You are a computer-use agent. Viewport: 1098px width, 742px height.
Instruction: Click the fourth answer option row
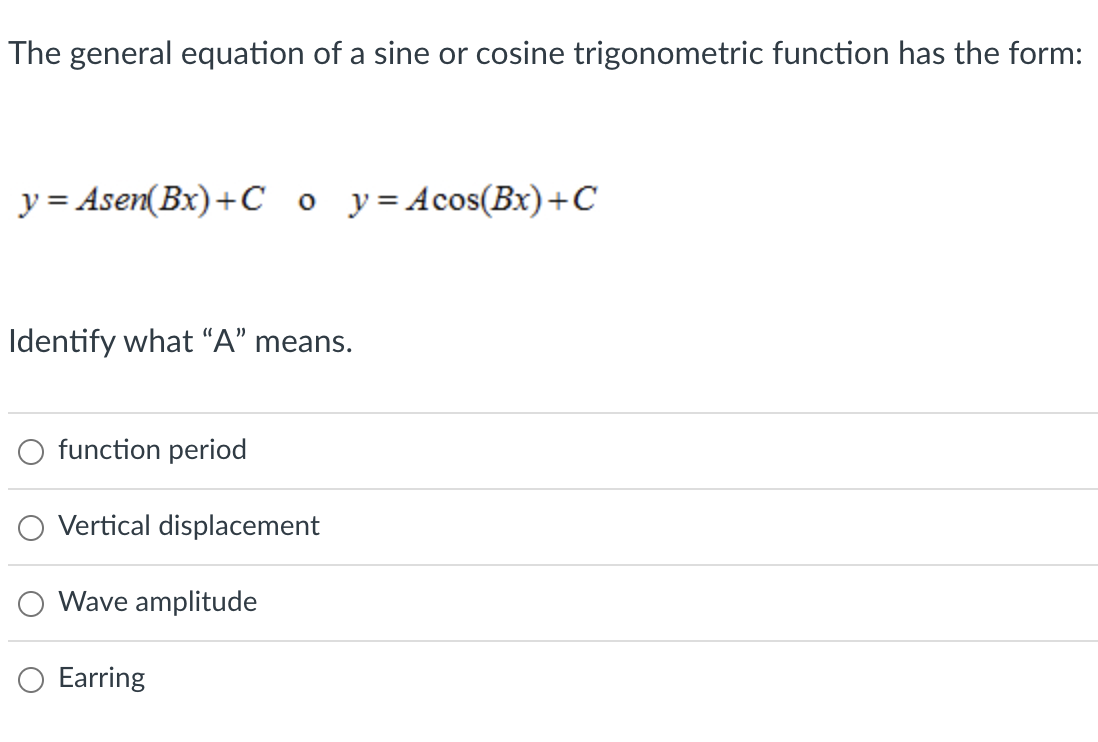[549, 679]
